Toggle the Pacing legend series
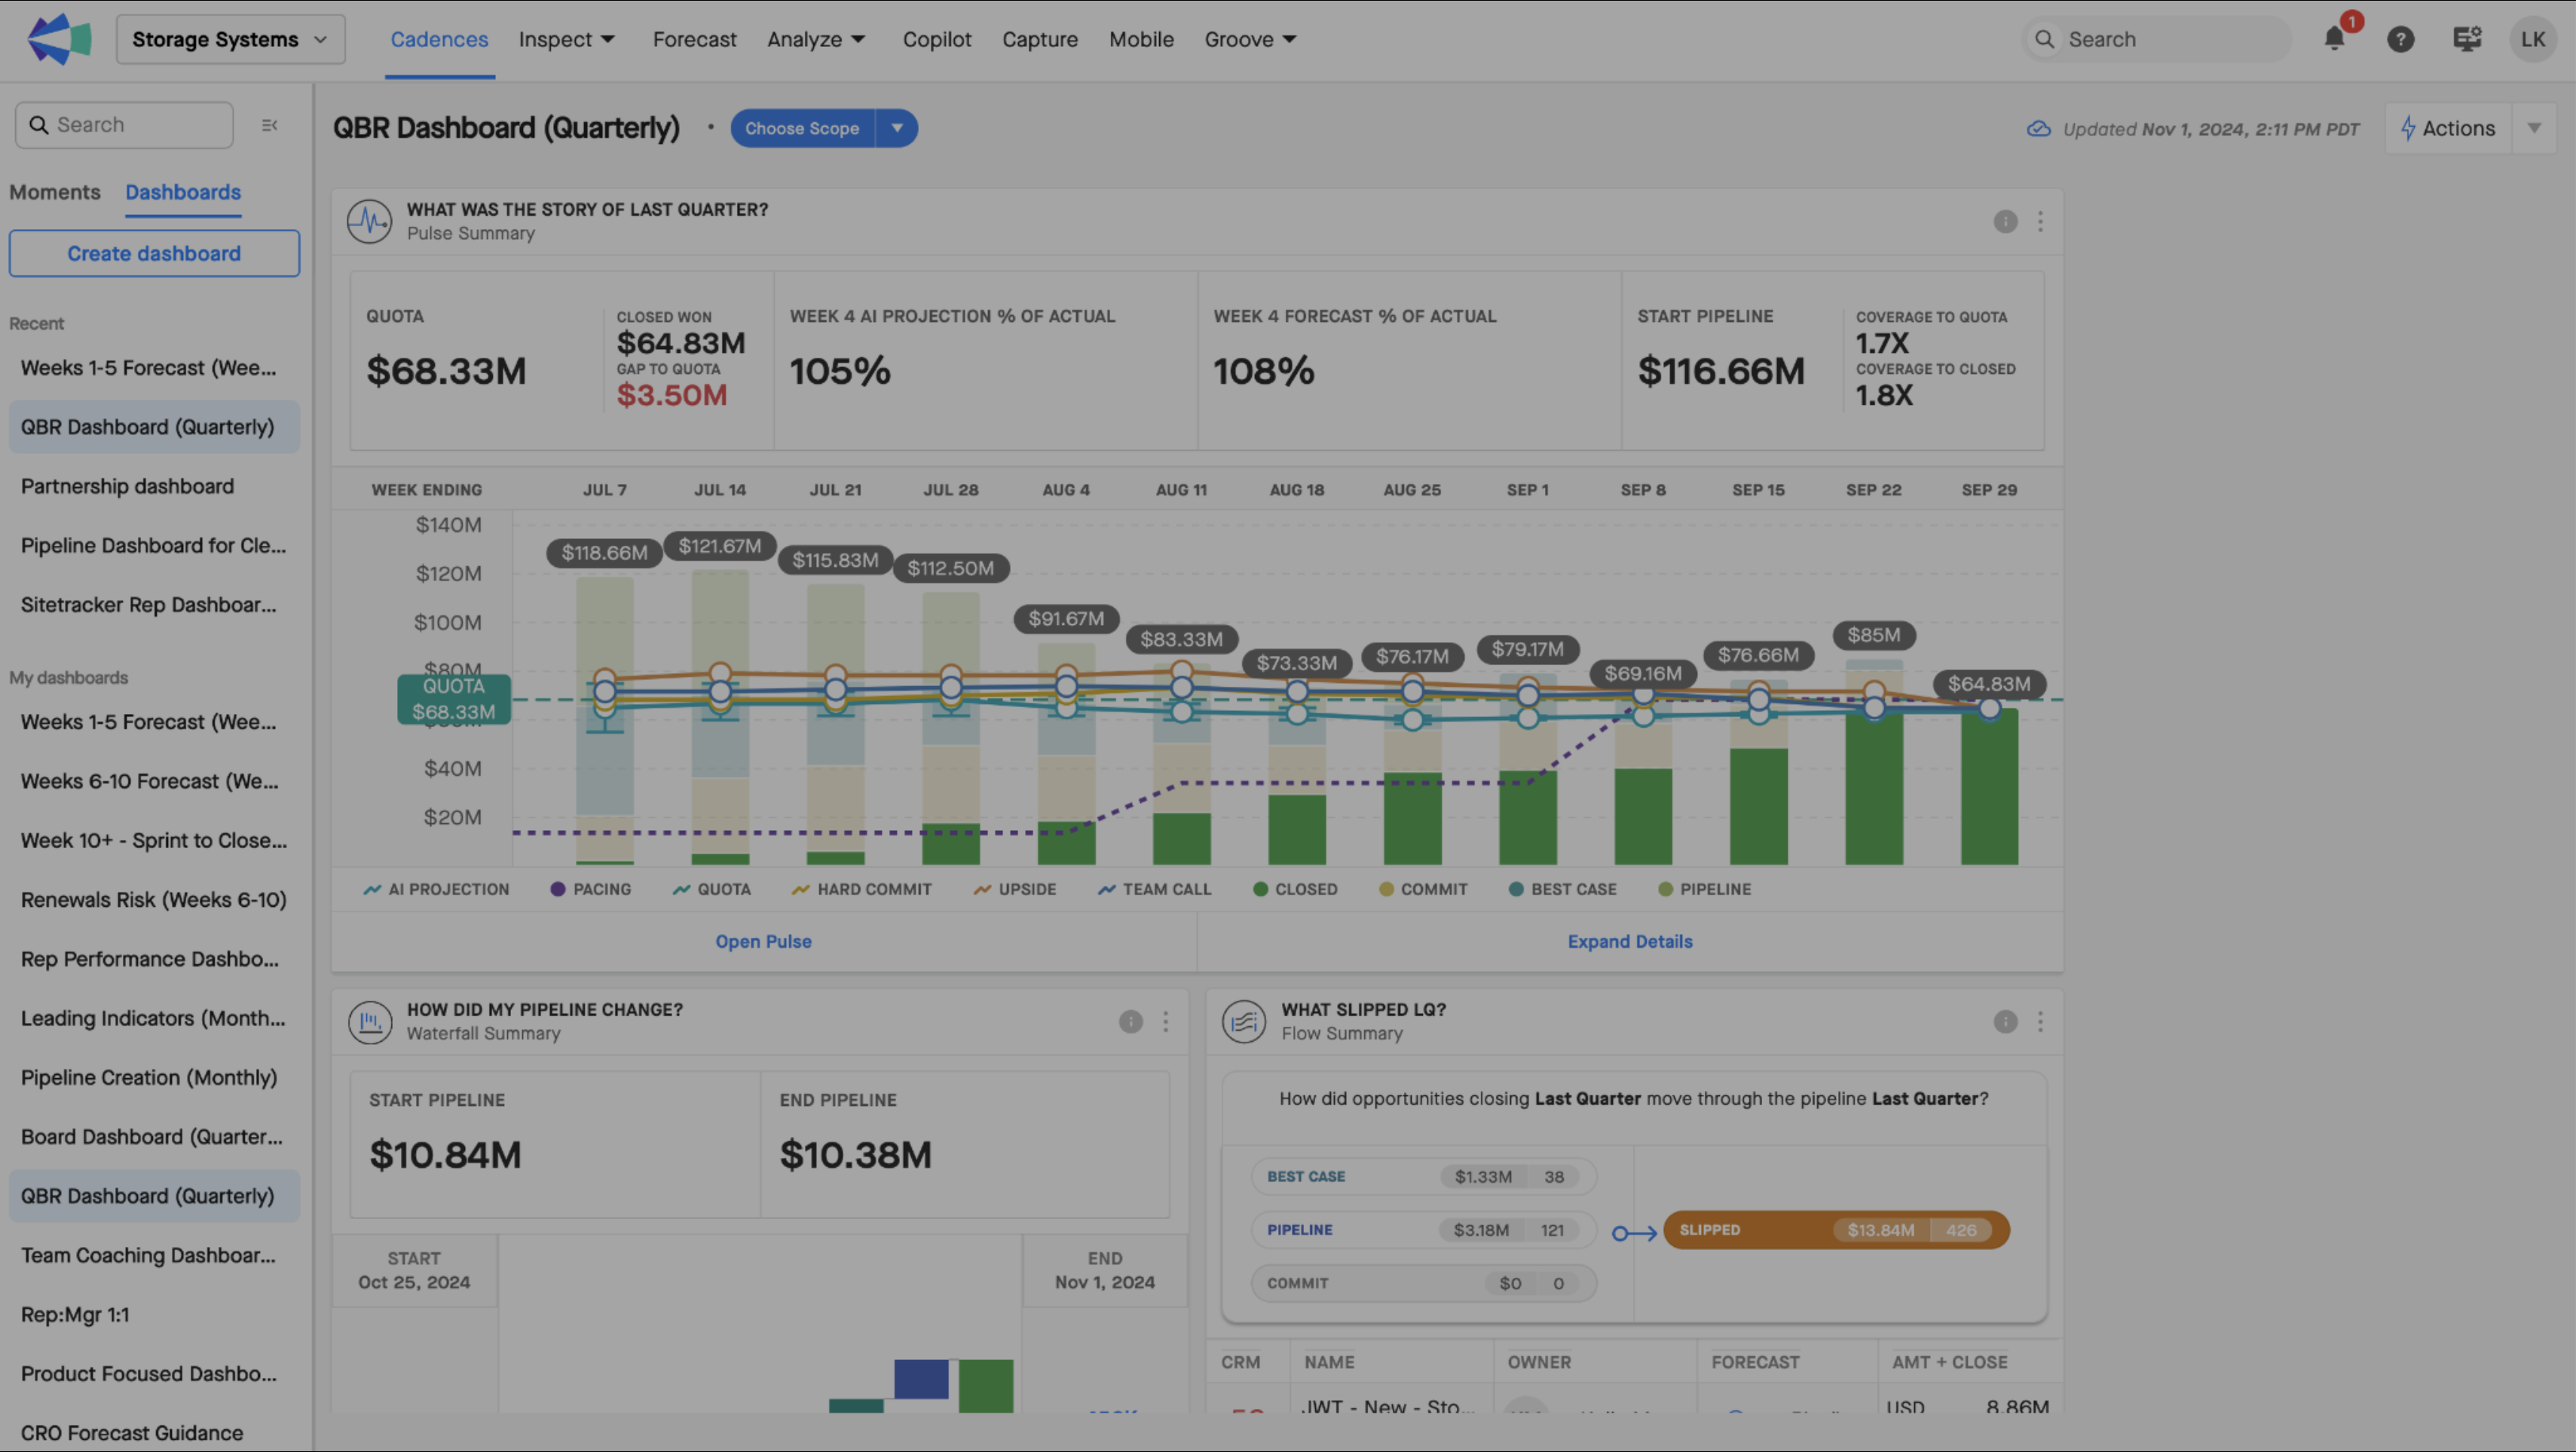 (591, 889)
